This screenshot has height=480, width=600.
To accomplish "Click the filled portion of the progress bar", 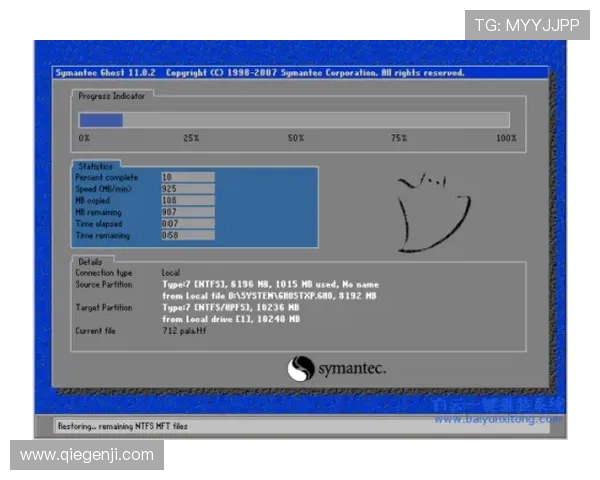I will click(101, 120).
